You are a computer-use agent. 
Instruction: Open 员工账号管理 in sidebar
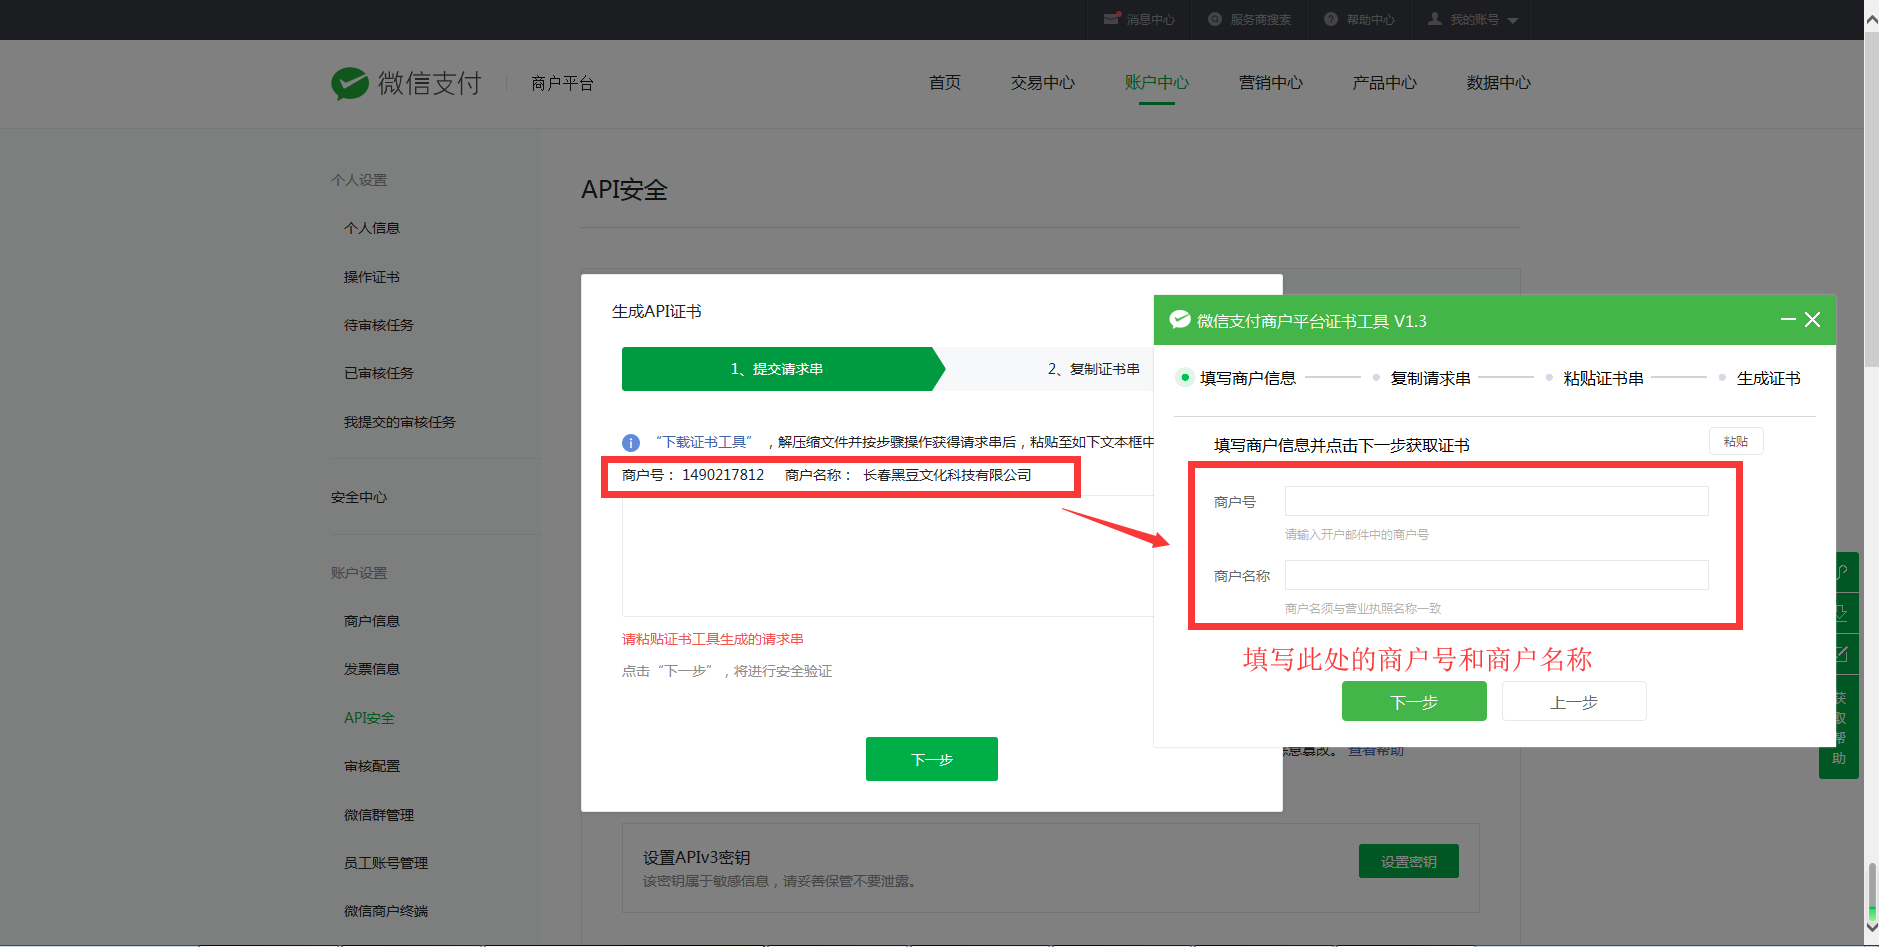point(386,863)
